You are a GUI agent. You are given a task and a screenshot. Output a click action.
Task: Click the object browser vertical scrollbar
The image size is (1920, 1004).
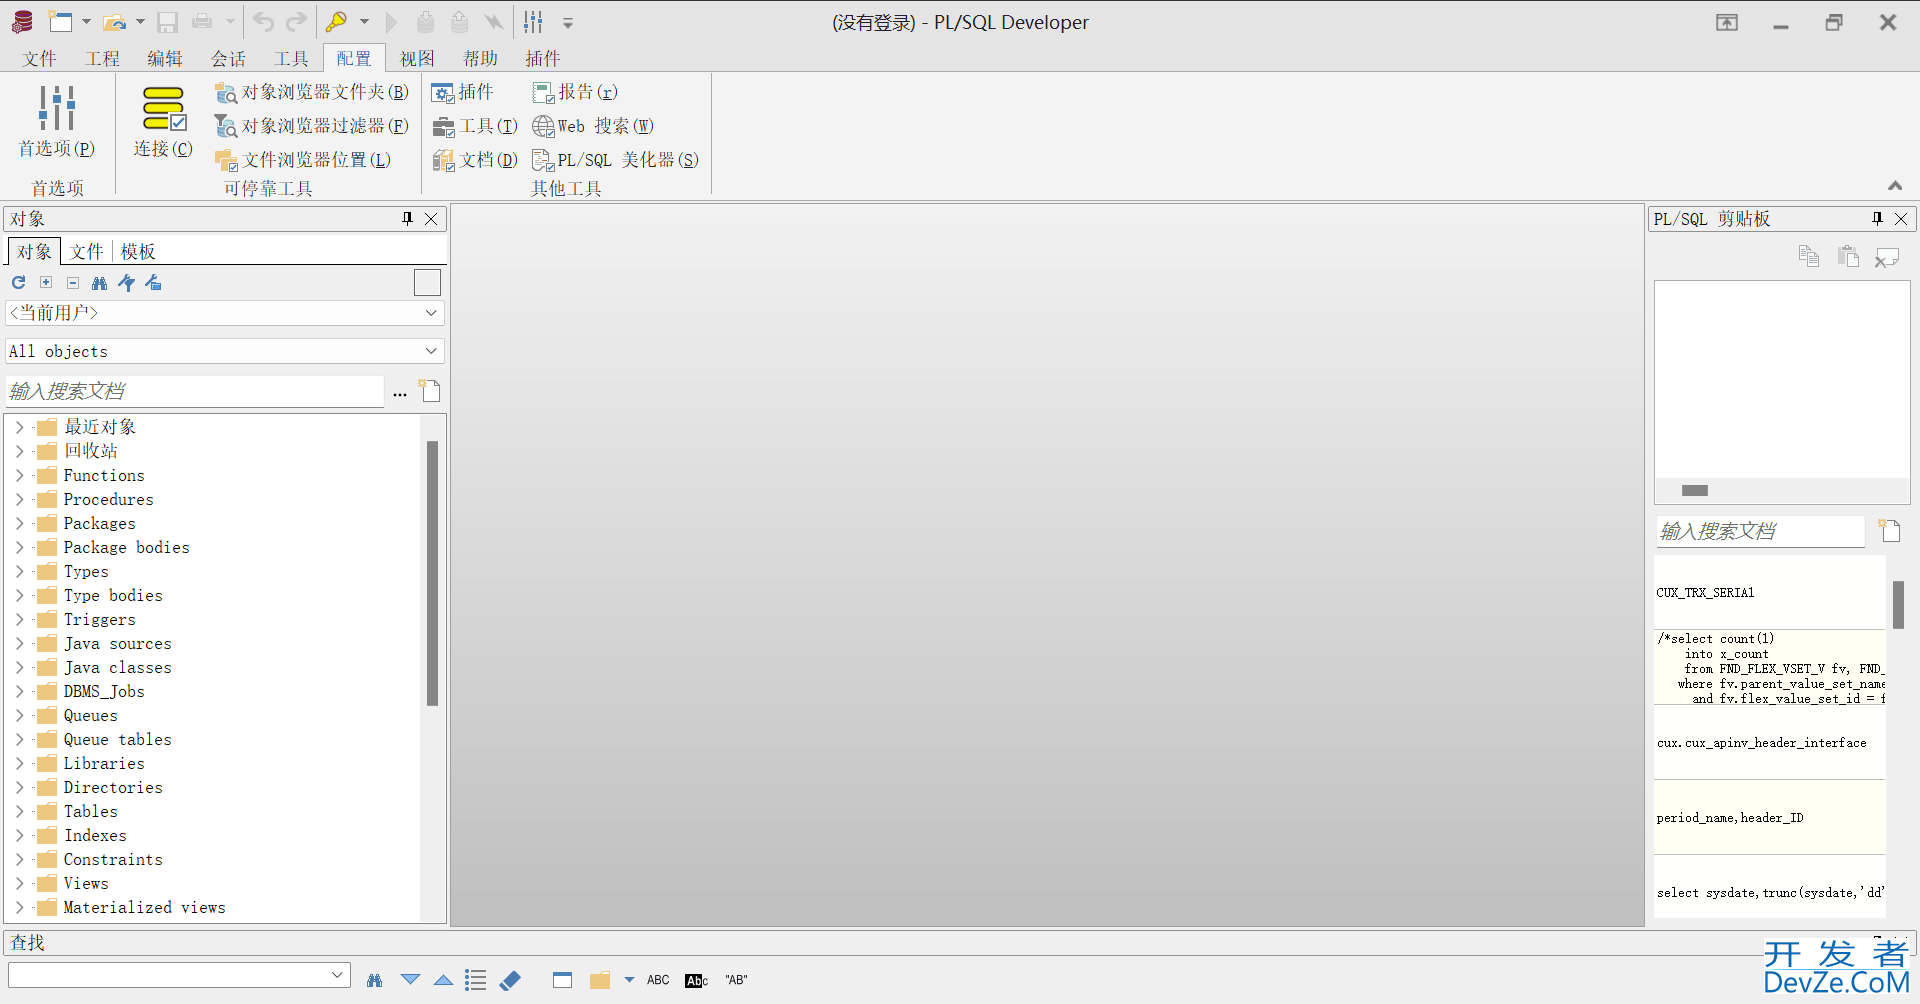[x=432, y=573]
